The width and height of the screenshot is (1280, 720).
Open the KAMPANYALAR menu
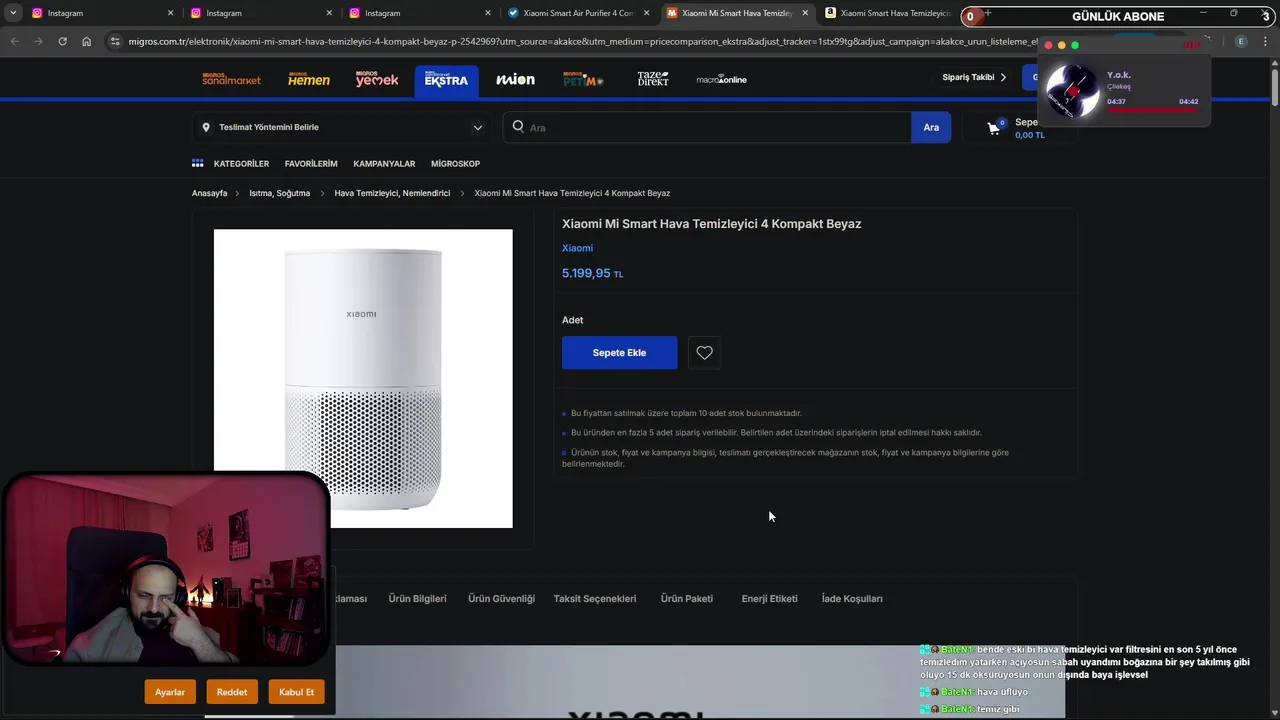coord(384,163)
